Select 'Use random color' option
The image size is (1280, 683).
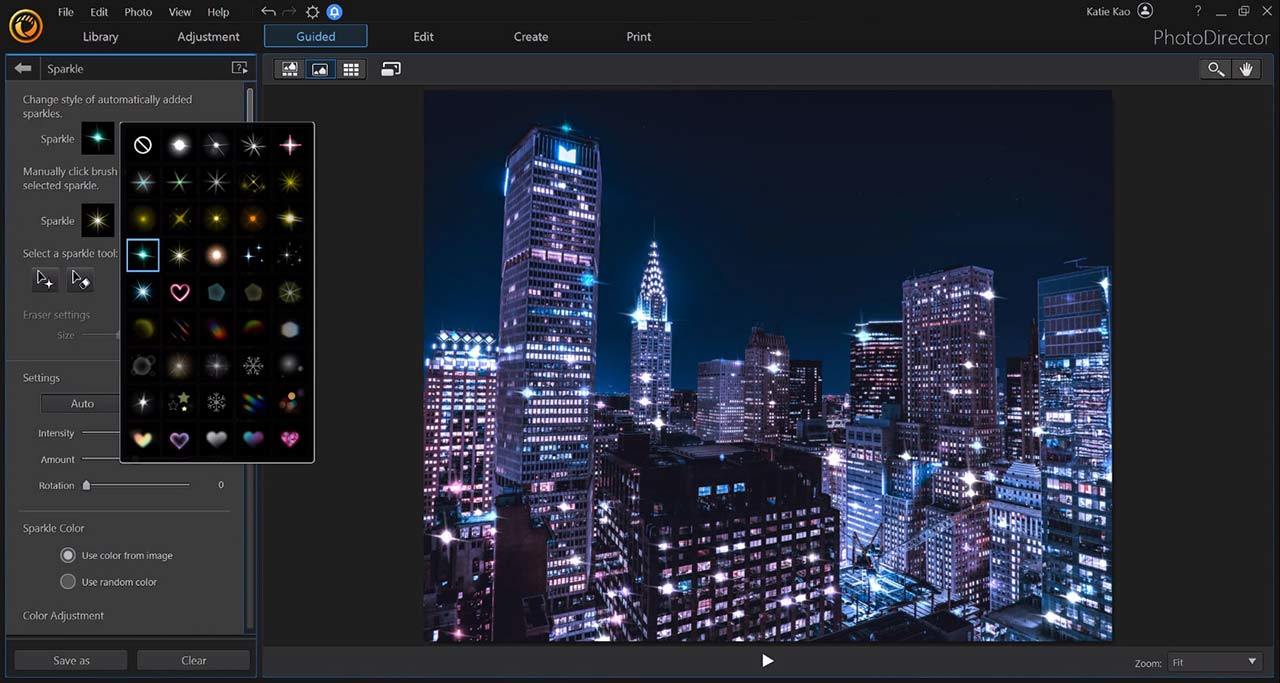click(x=68, y=581)
